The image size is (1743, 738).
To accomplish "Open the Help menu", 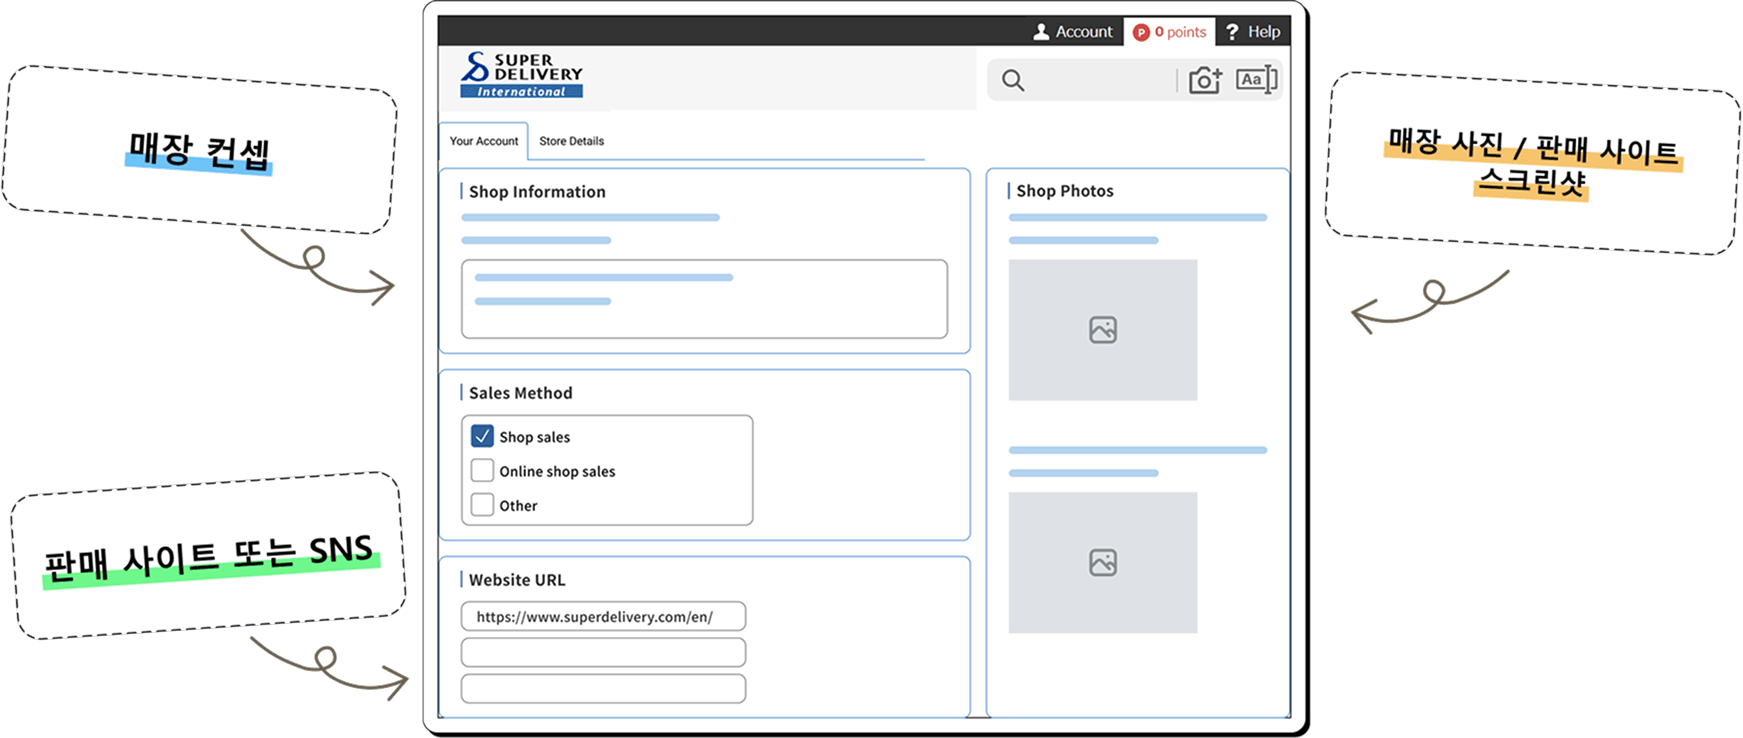I will tap(1252, 32).
